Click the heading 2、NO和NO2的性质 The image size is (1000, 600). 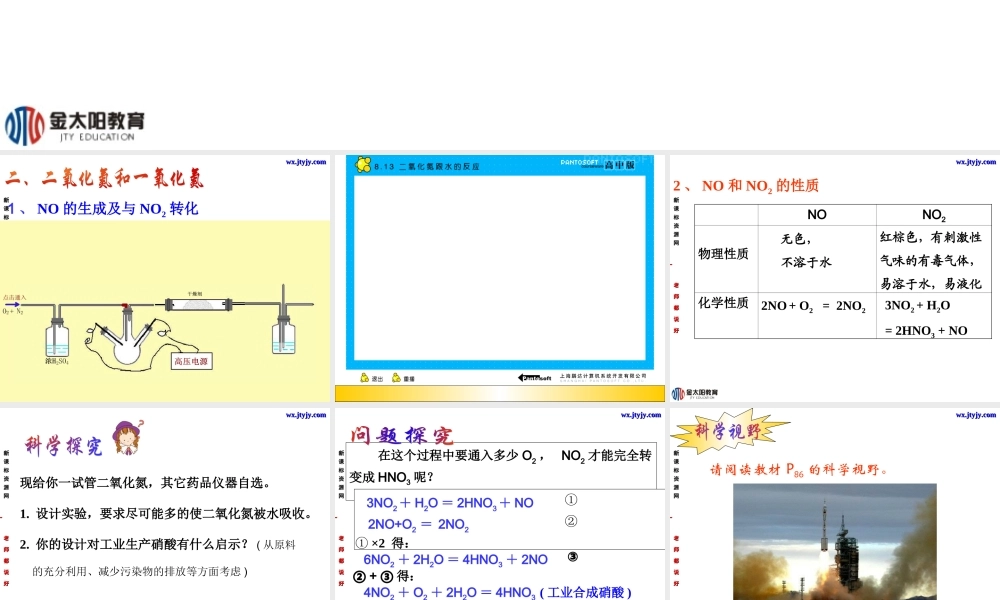[x=746, y=186]
